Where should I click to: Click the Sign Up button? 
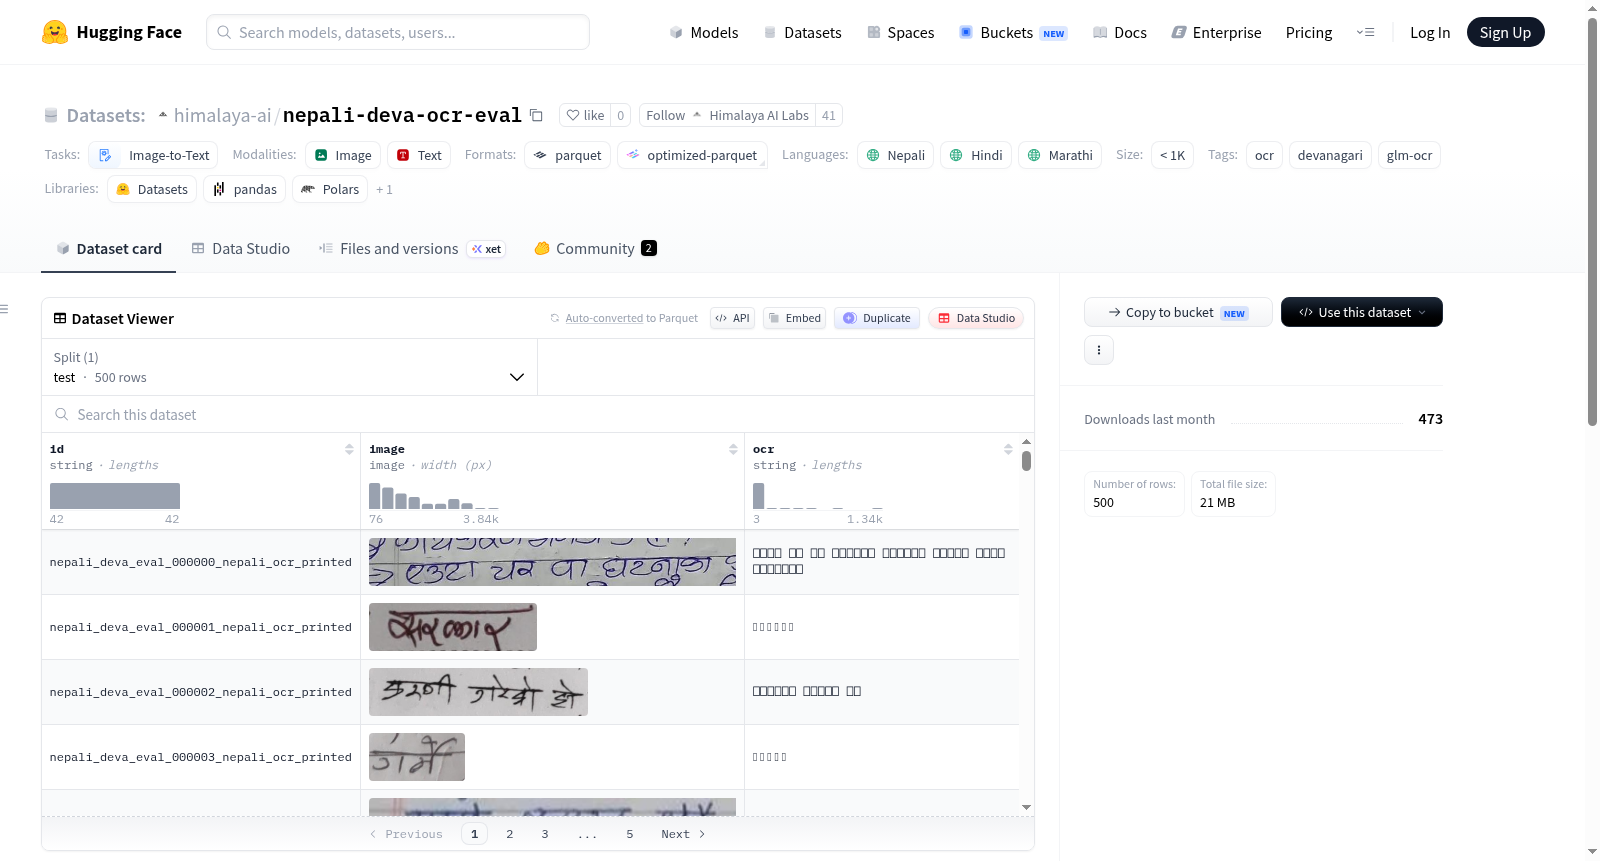coord(1505,32)
